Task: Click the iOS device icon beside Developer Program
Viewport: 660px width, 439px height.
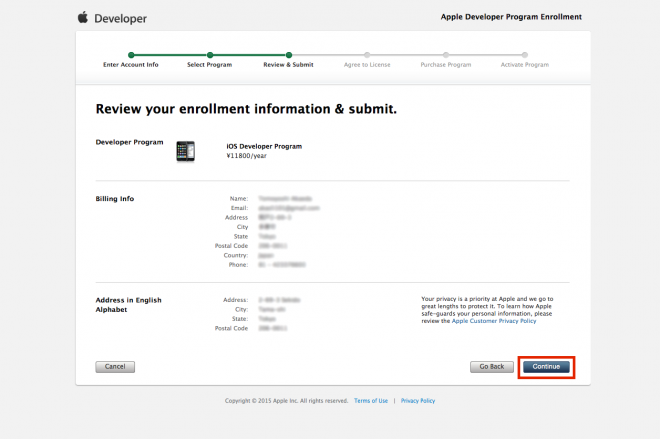Action: pyautogui.click(x=185, y=151)
